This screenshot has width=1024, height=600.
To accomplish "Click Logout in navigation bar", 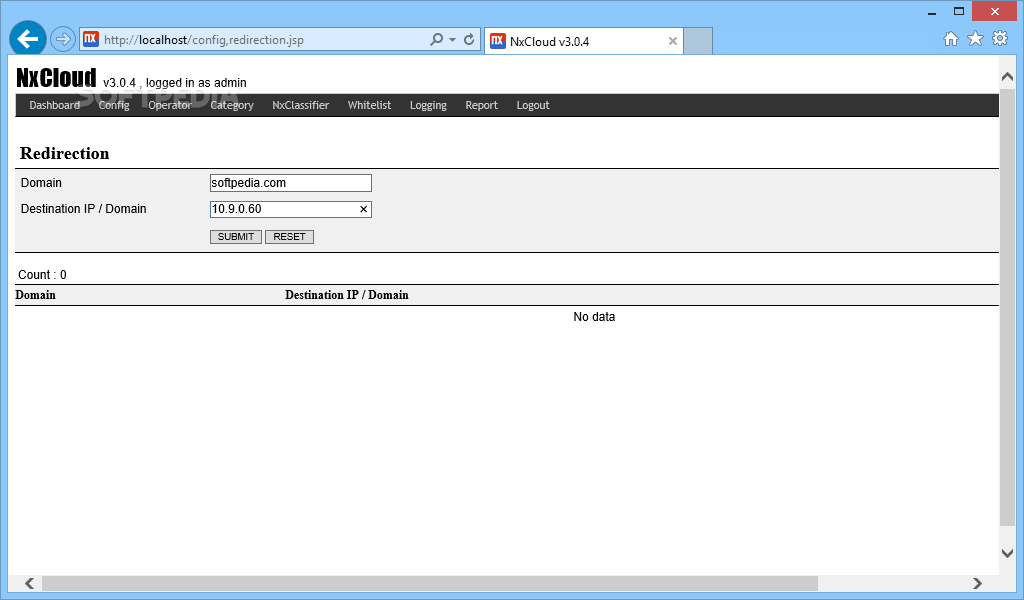I will 533,105.
